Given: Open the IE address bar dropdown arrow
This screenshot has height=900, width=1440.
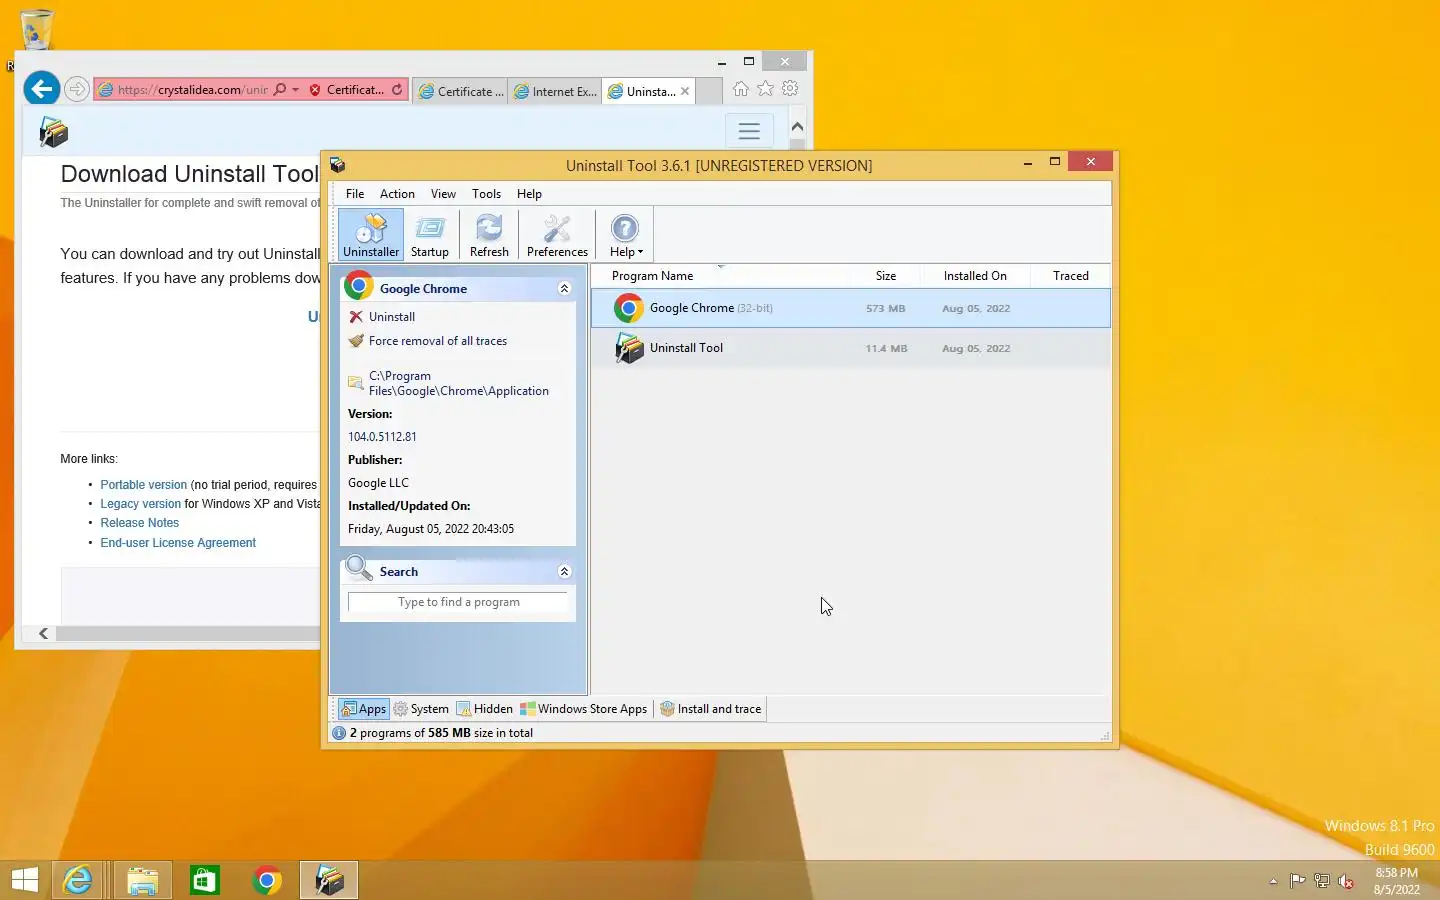Looking at the screenshot, I should tap(295, 90).
